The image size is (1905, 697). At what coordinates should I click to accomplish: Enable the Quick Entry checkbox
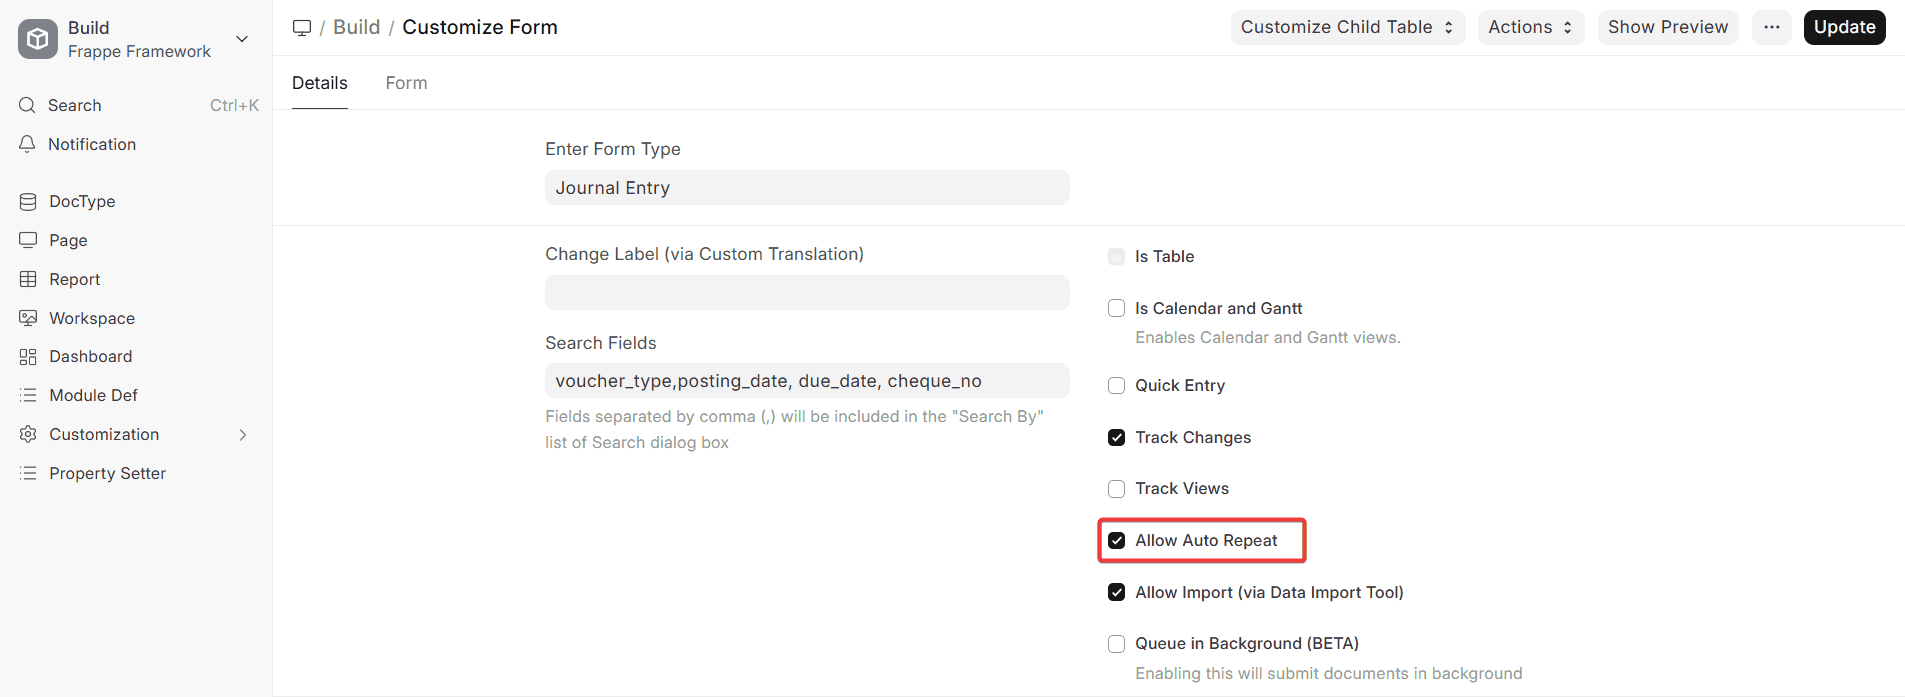point(1117,386)
